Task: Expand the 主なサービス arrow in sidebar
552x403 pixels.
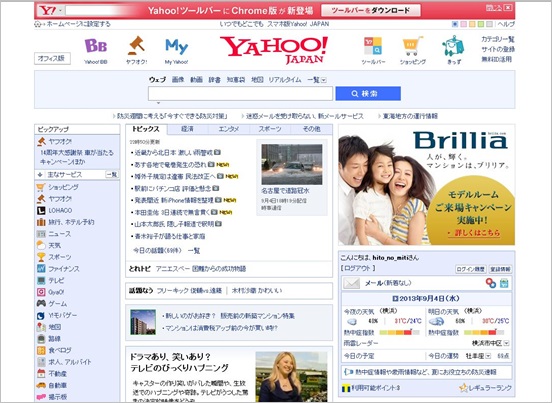Action: (x=40, y=175)
